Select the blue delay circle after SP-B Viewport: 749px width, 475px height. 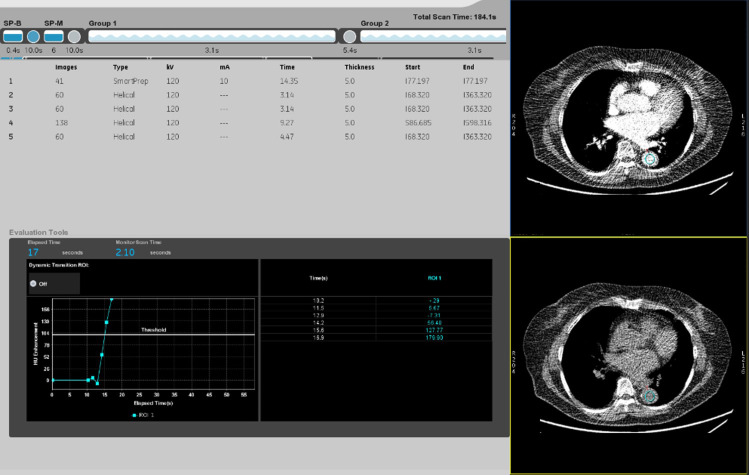33,36
